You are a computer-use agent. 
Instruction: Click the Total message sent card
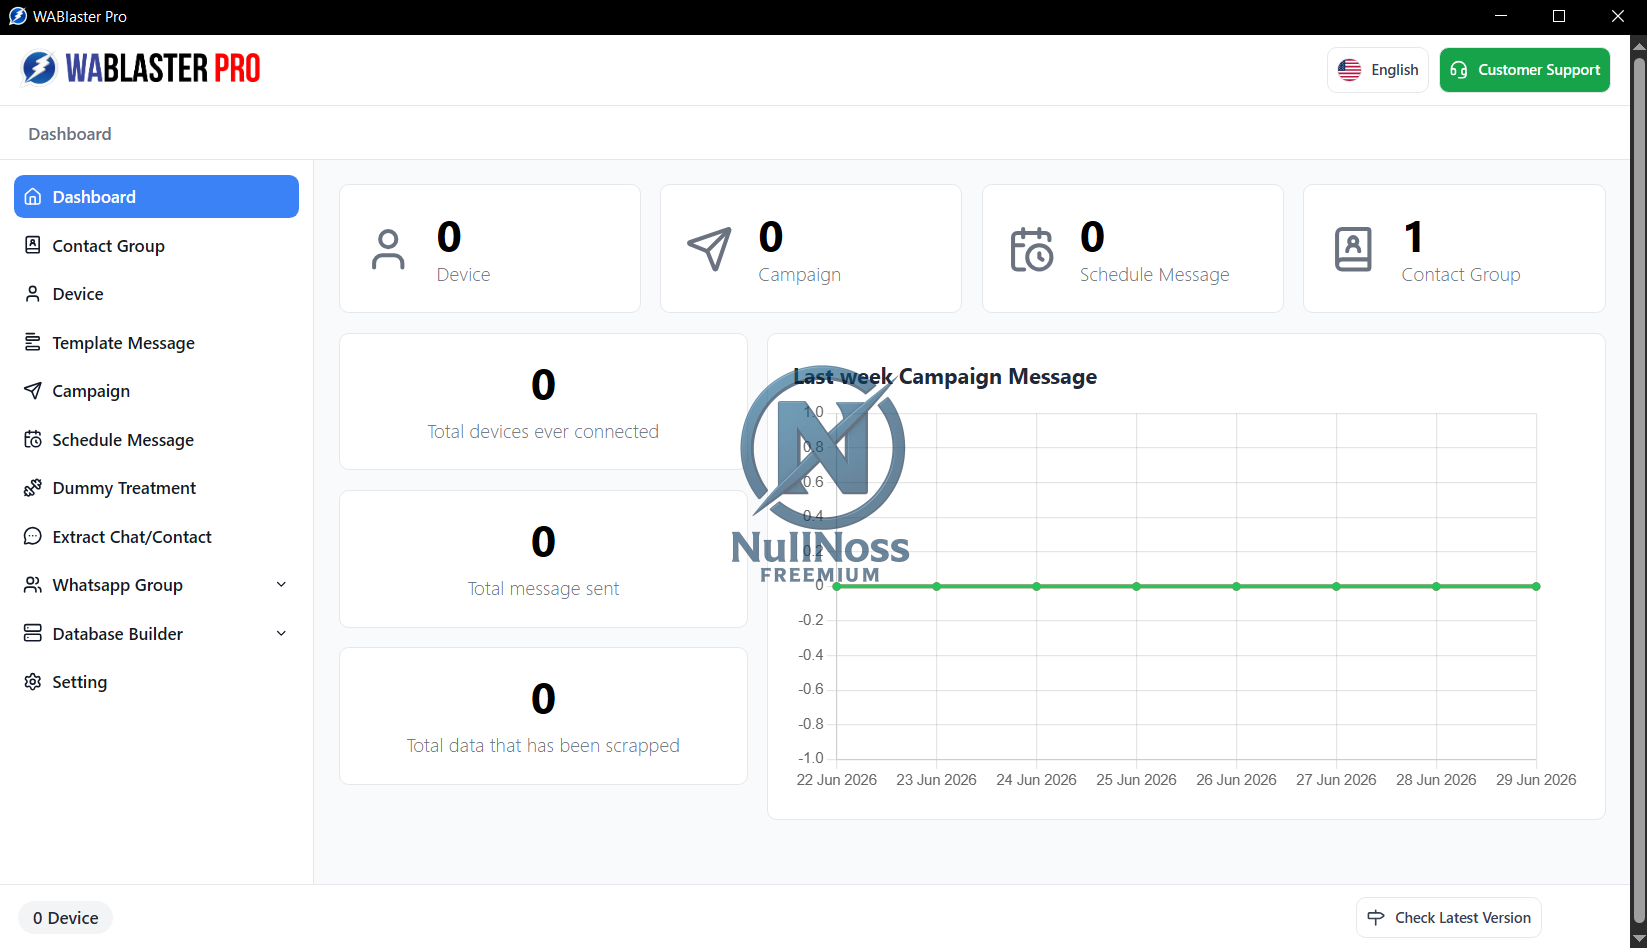coord(543,559)
